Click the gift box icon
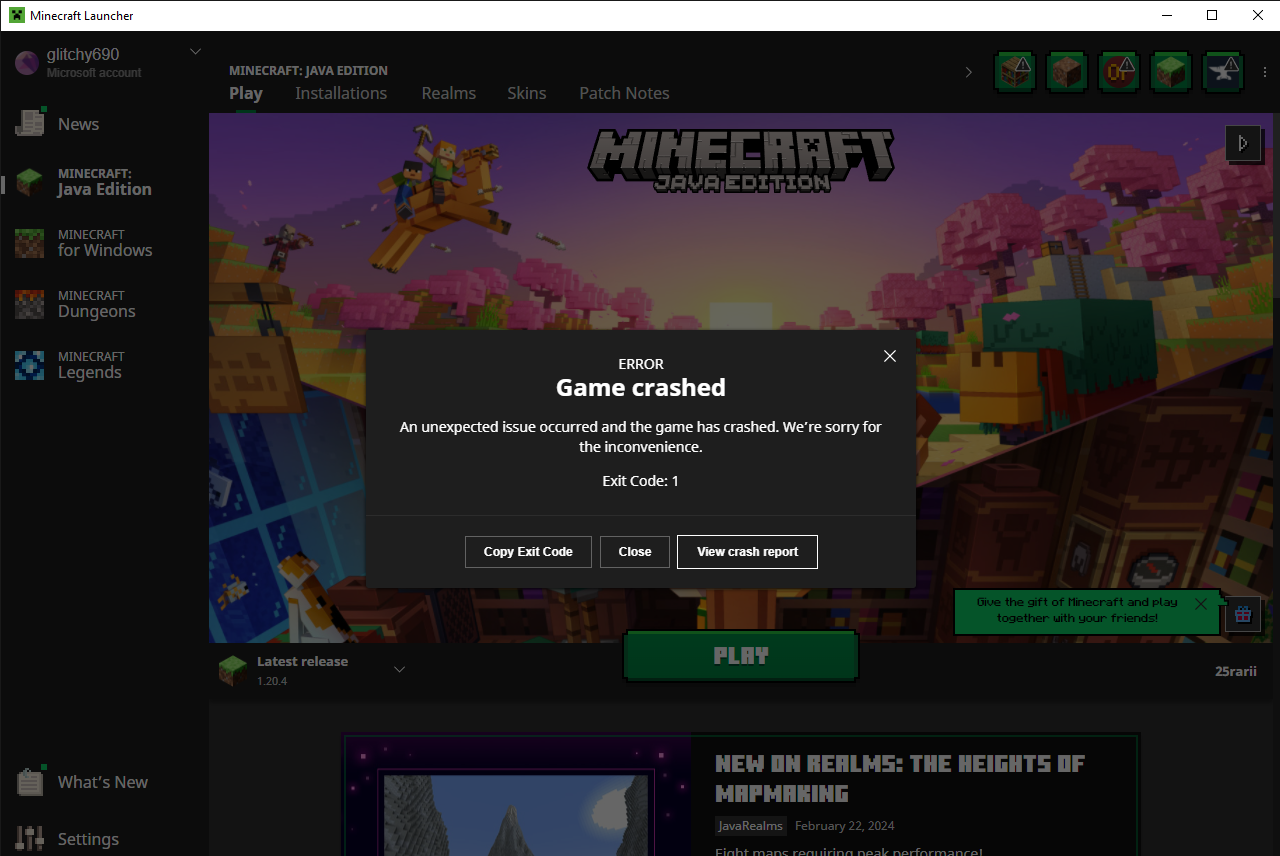1280x856 pixels. 1243,614
